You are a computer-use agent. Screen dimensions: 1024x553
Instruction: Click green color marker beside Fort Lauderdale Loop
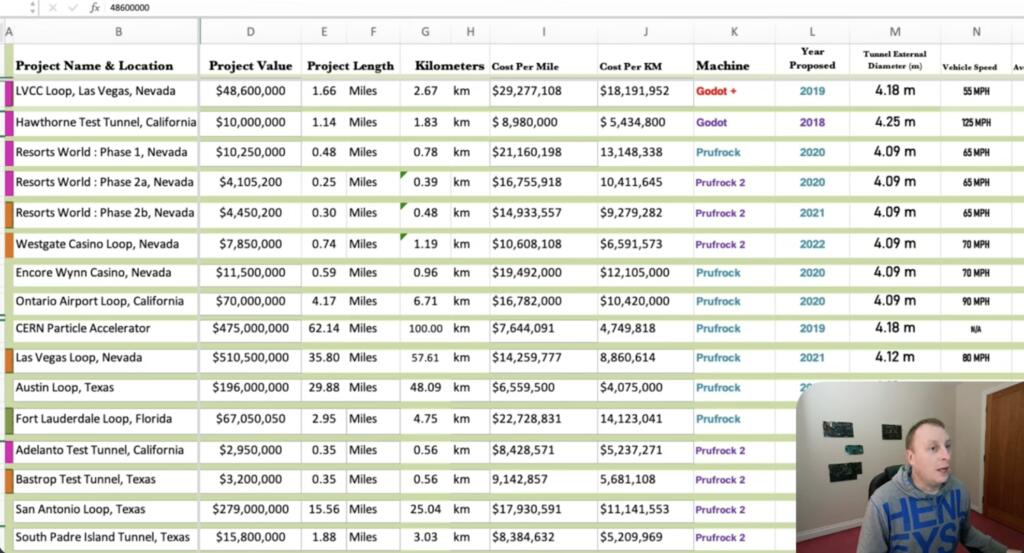tap(9, 419)
